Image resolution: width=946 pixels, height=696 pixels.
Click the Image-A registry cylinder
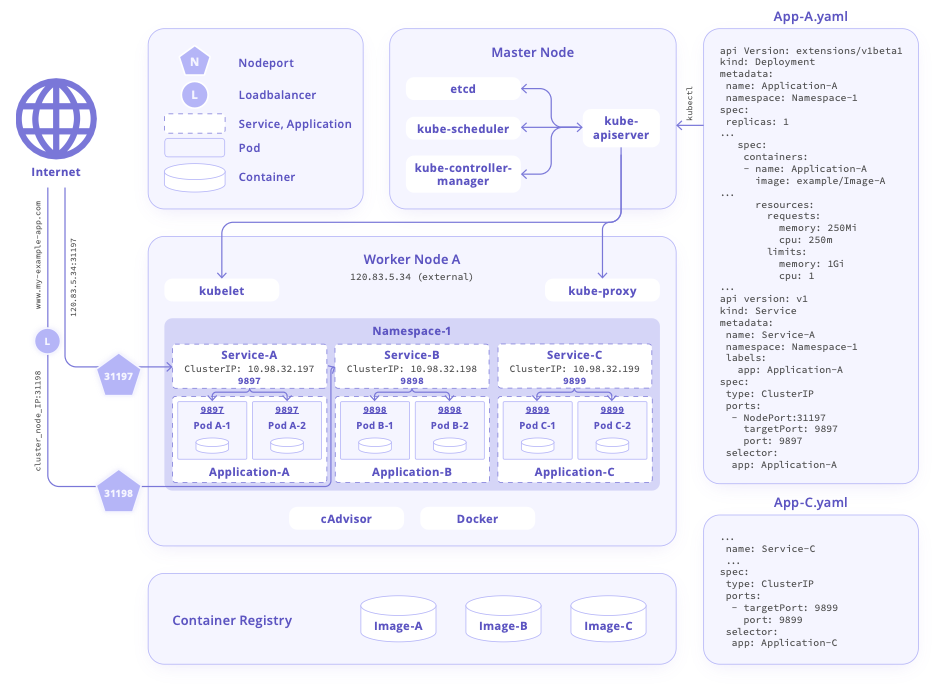[398, 619]
